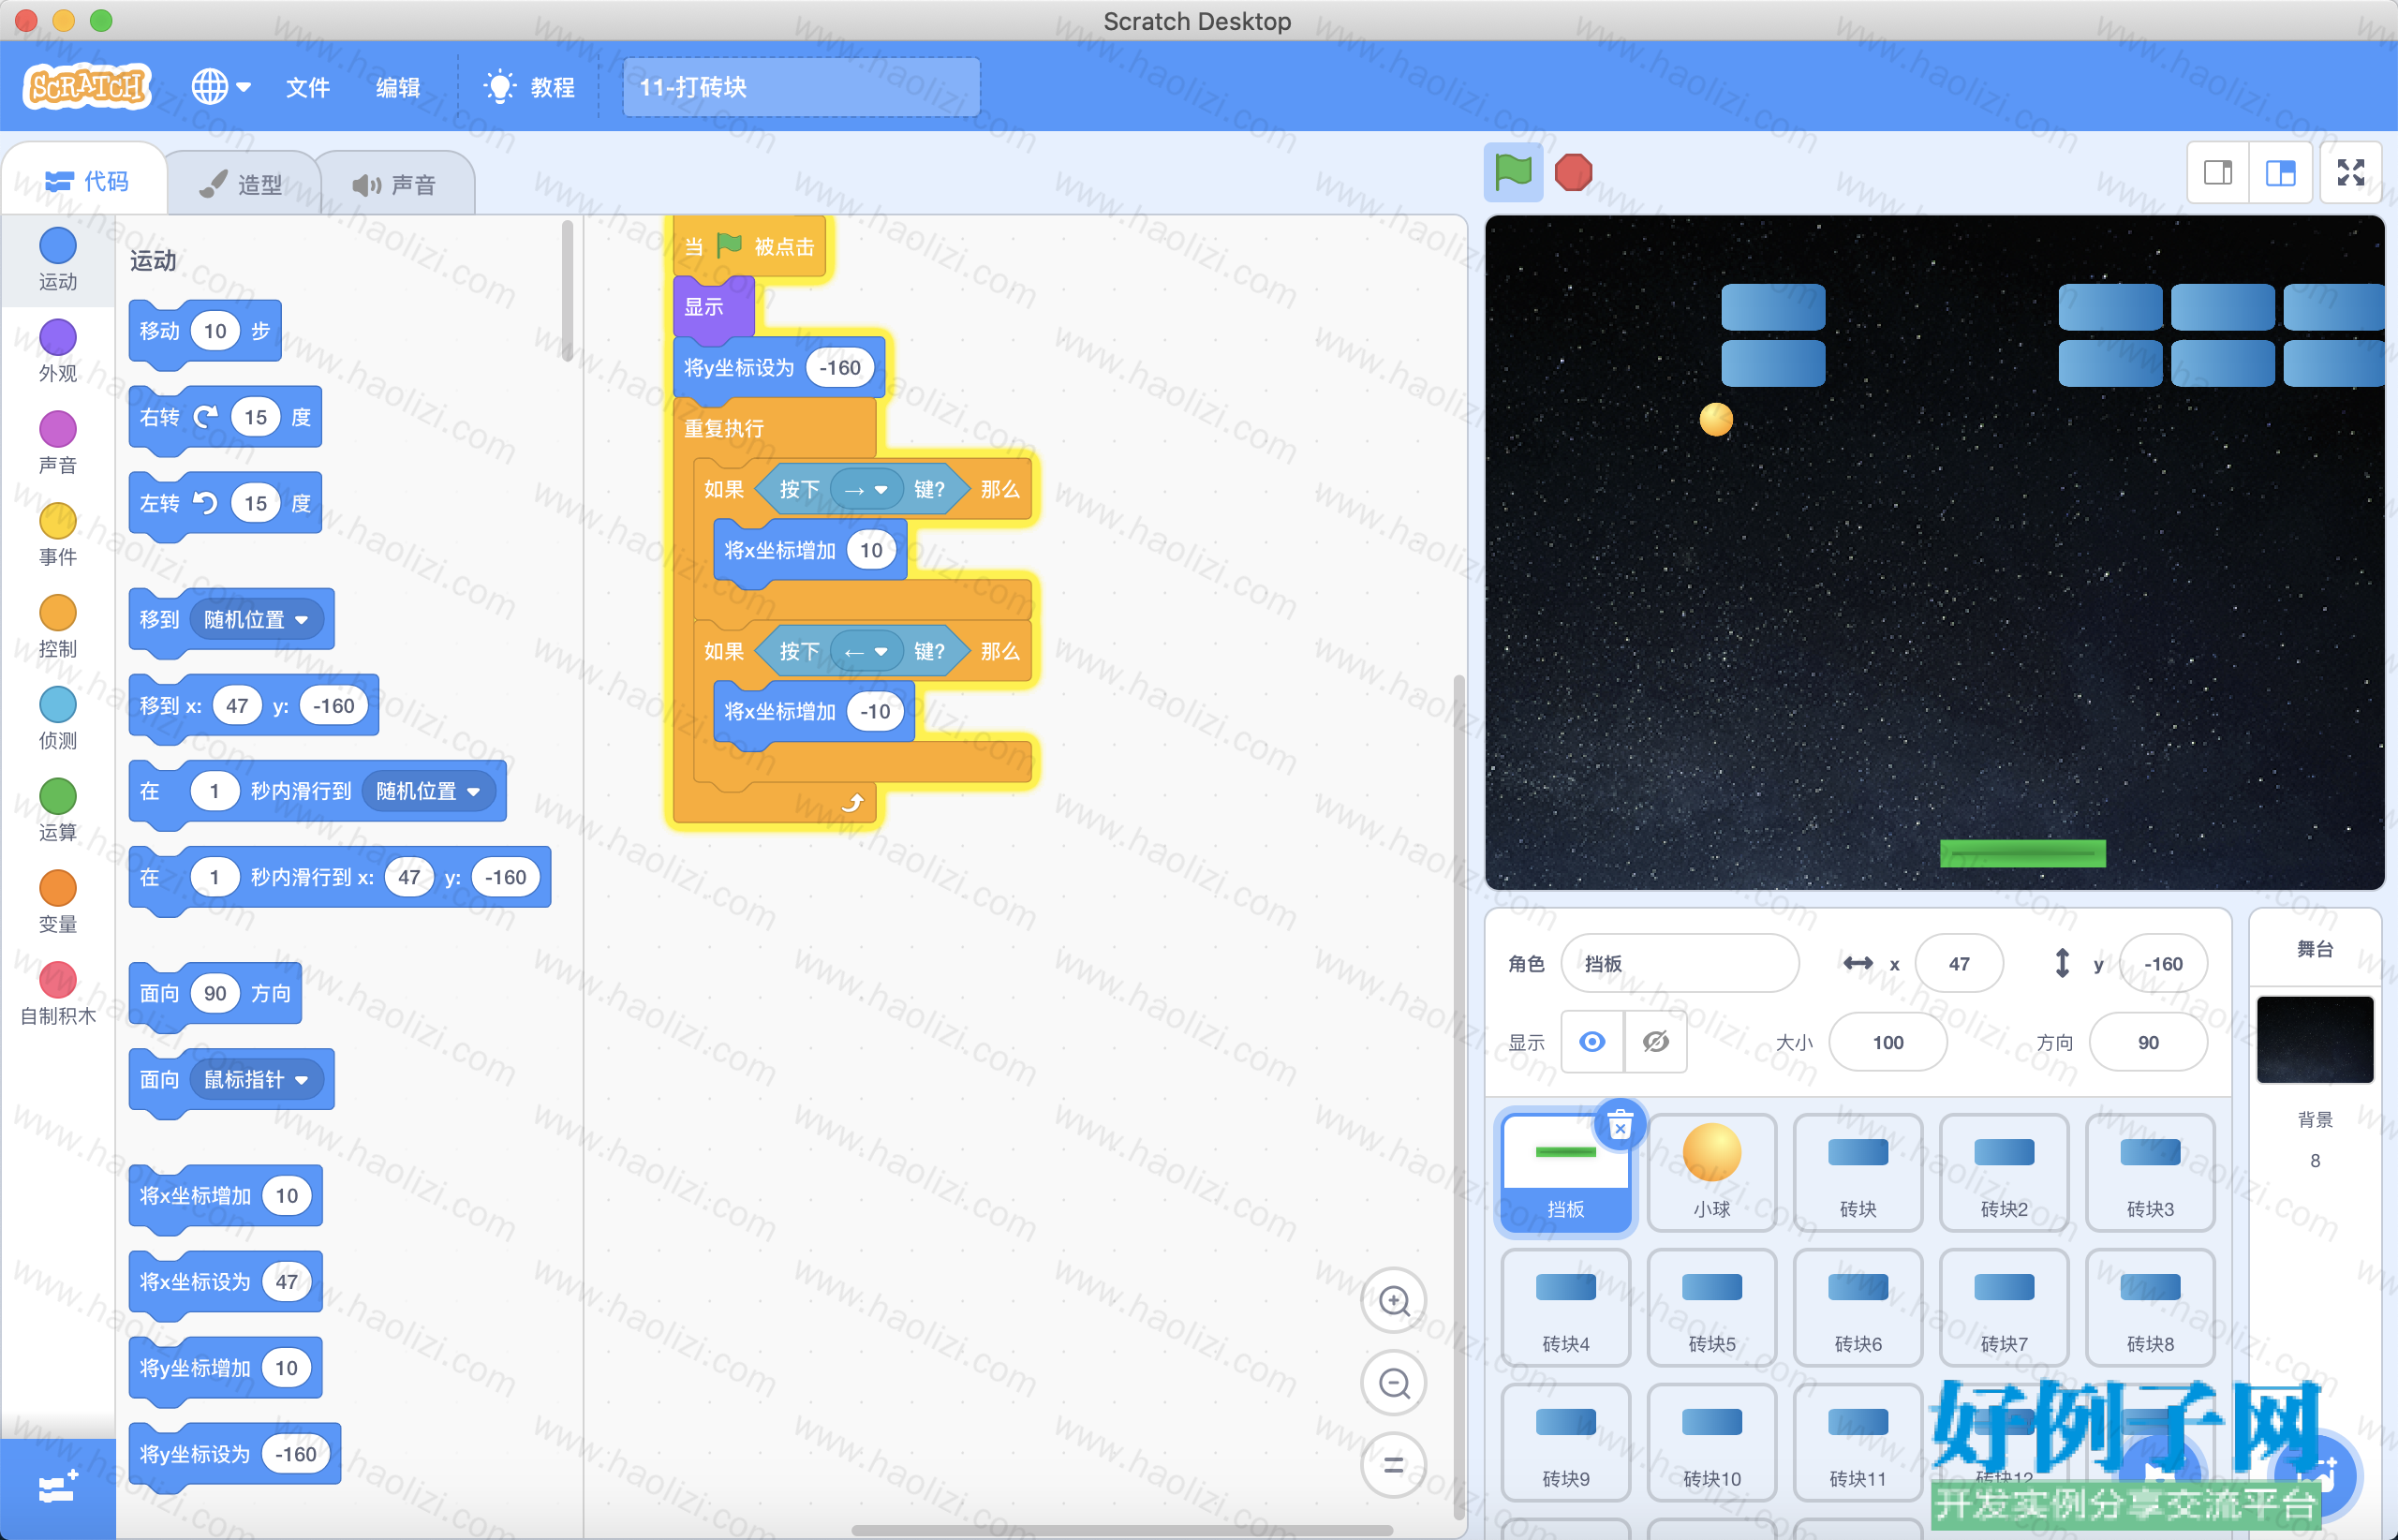Image resolution: width=2398 pixels, height=1540 pixels.
Task: Select the 自制积木 category
Action: click(57, 994)
